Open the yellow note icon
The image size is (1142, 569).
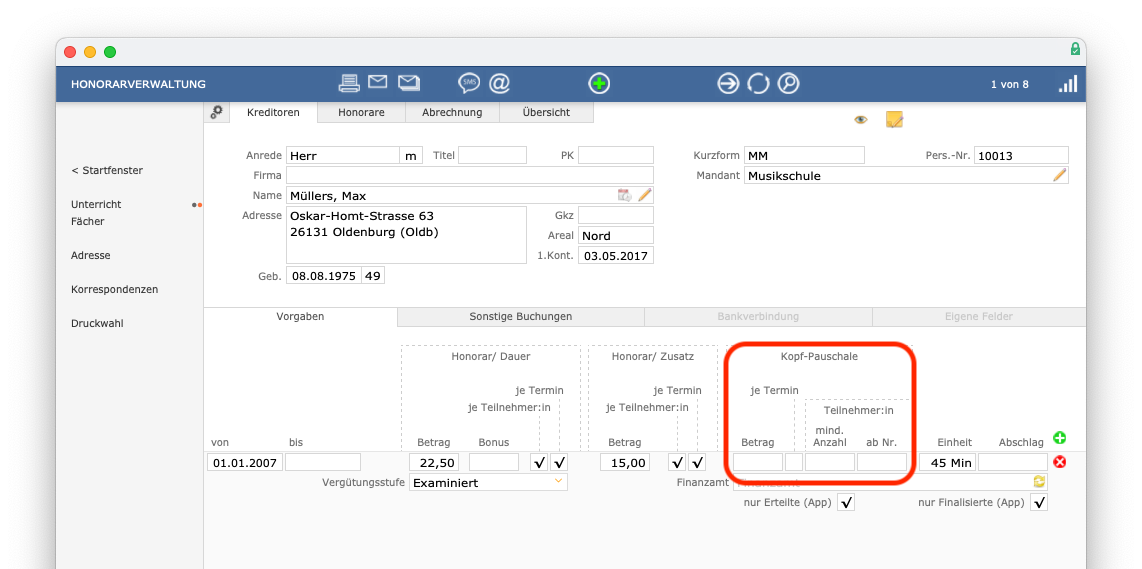tap(894, 120)
